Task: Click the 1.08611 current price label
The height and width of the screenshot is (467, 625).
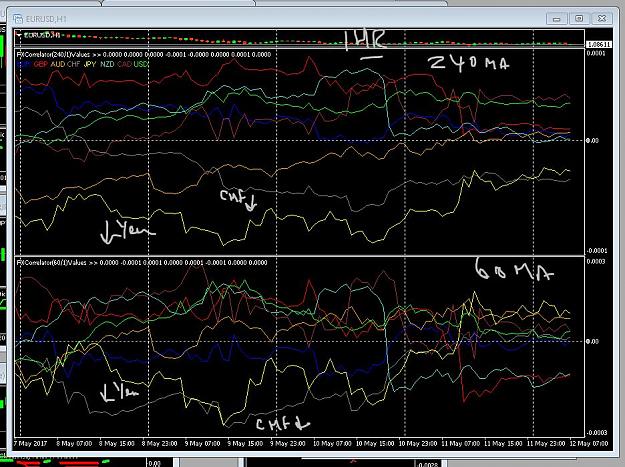Action: [598, 44]
